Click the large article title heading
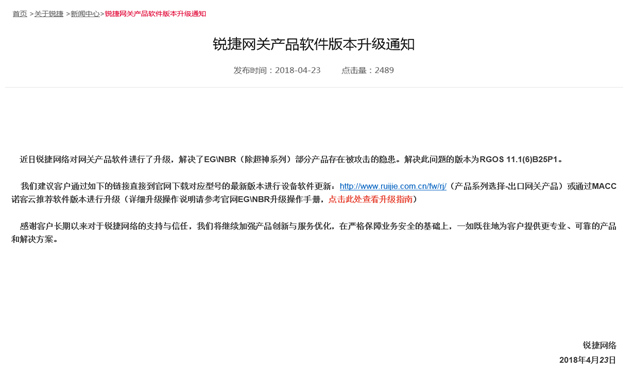The width and height of the screenshot is (635, 373). point(314,44)
